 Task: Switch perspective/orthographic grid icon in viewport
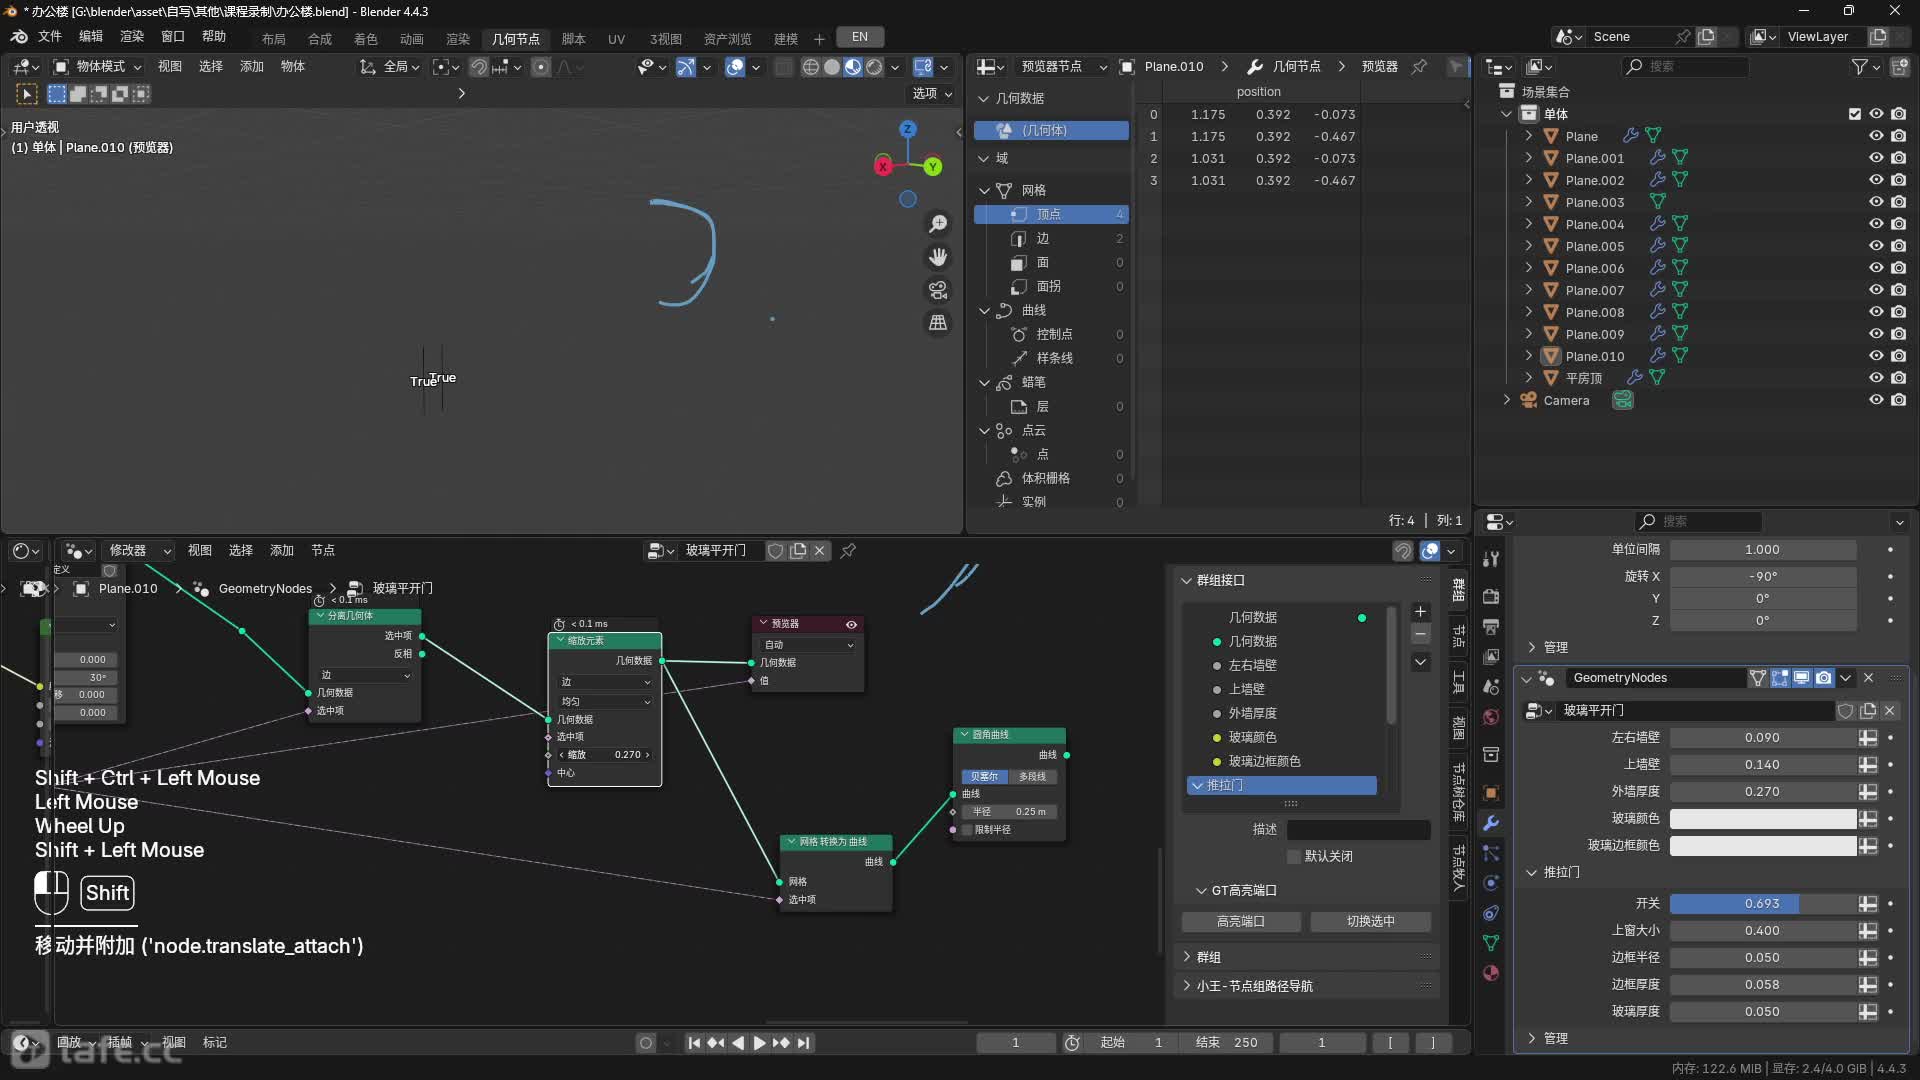[x=938, y=323]
